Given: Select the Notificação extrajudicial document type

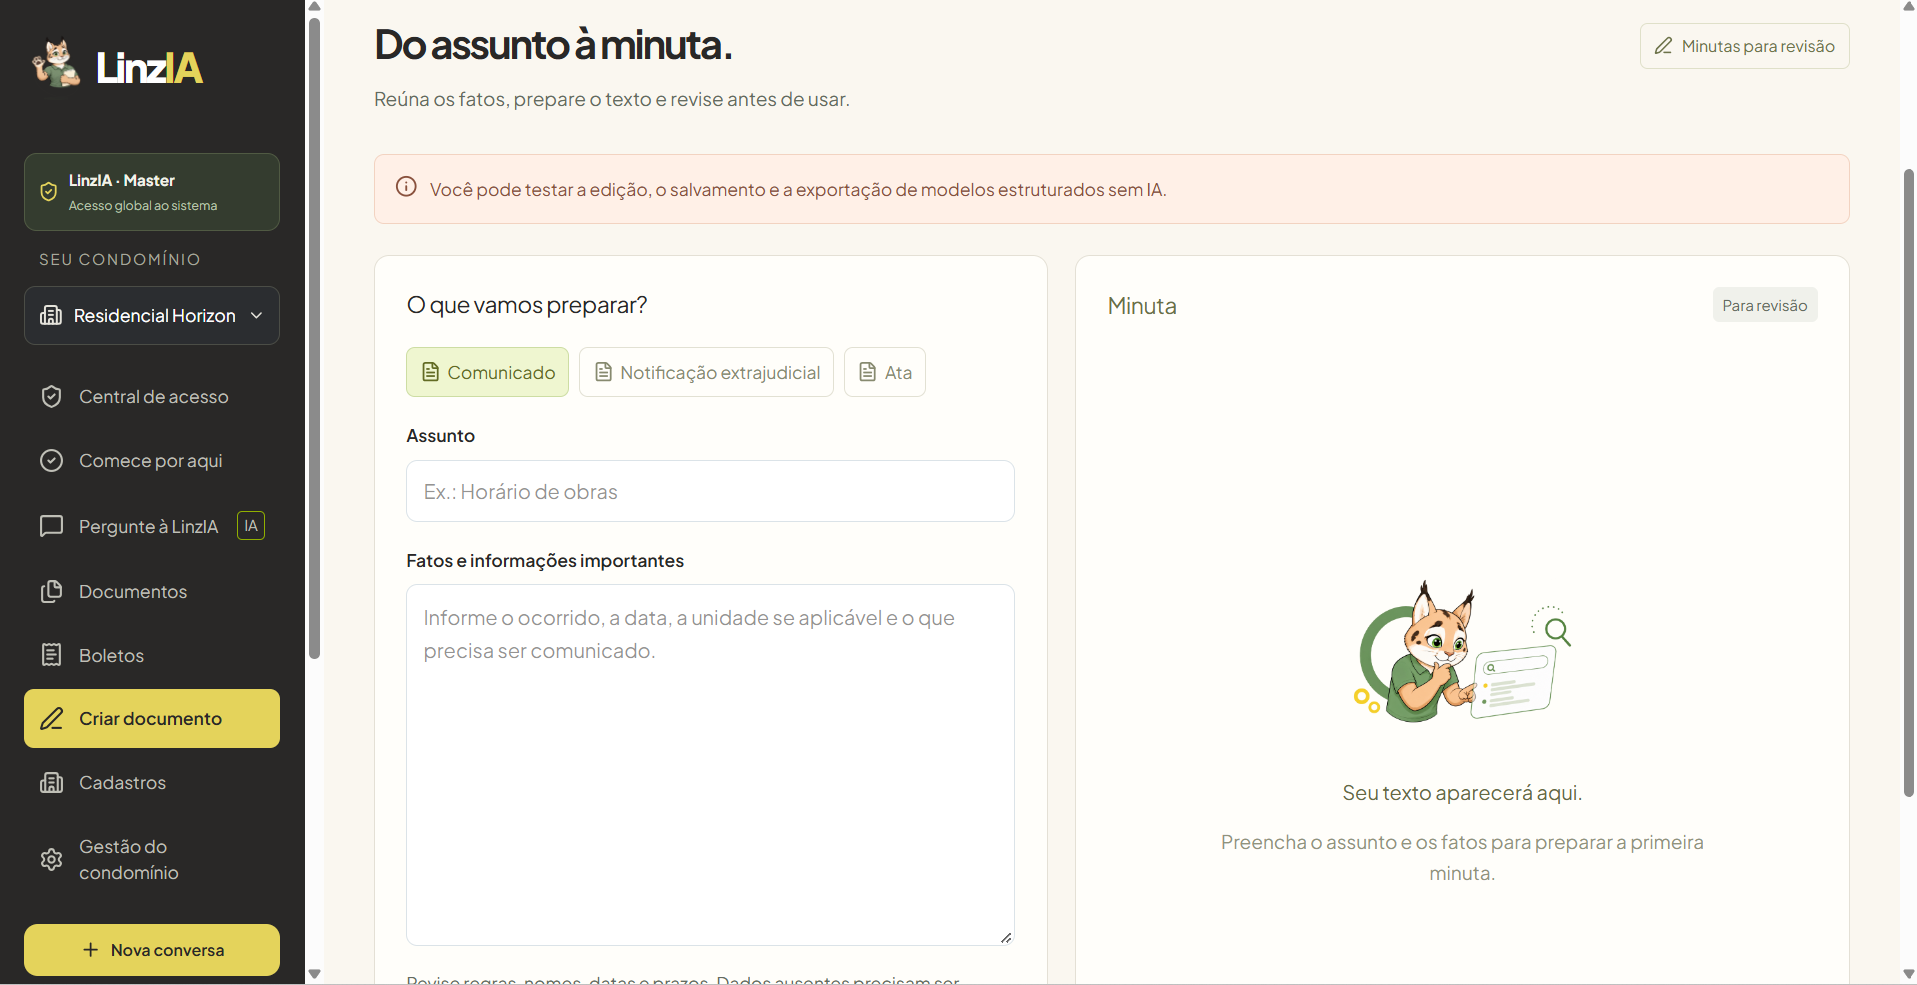Looking at the screenshot, I should 706,372.
